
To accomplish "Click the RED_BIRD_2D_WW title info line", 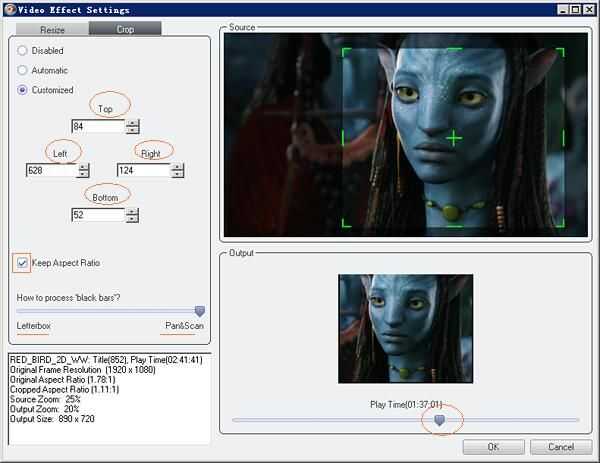I will [x=106, y=360].
